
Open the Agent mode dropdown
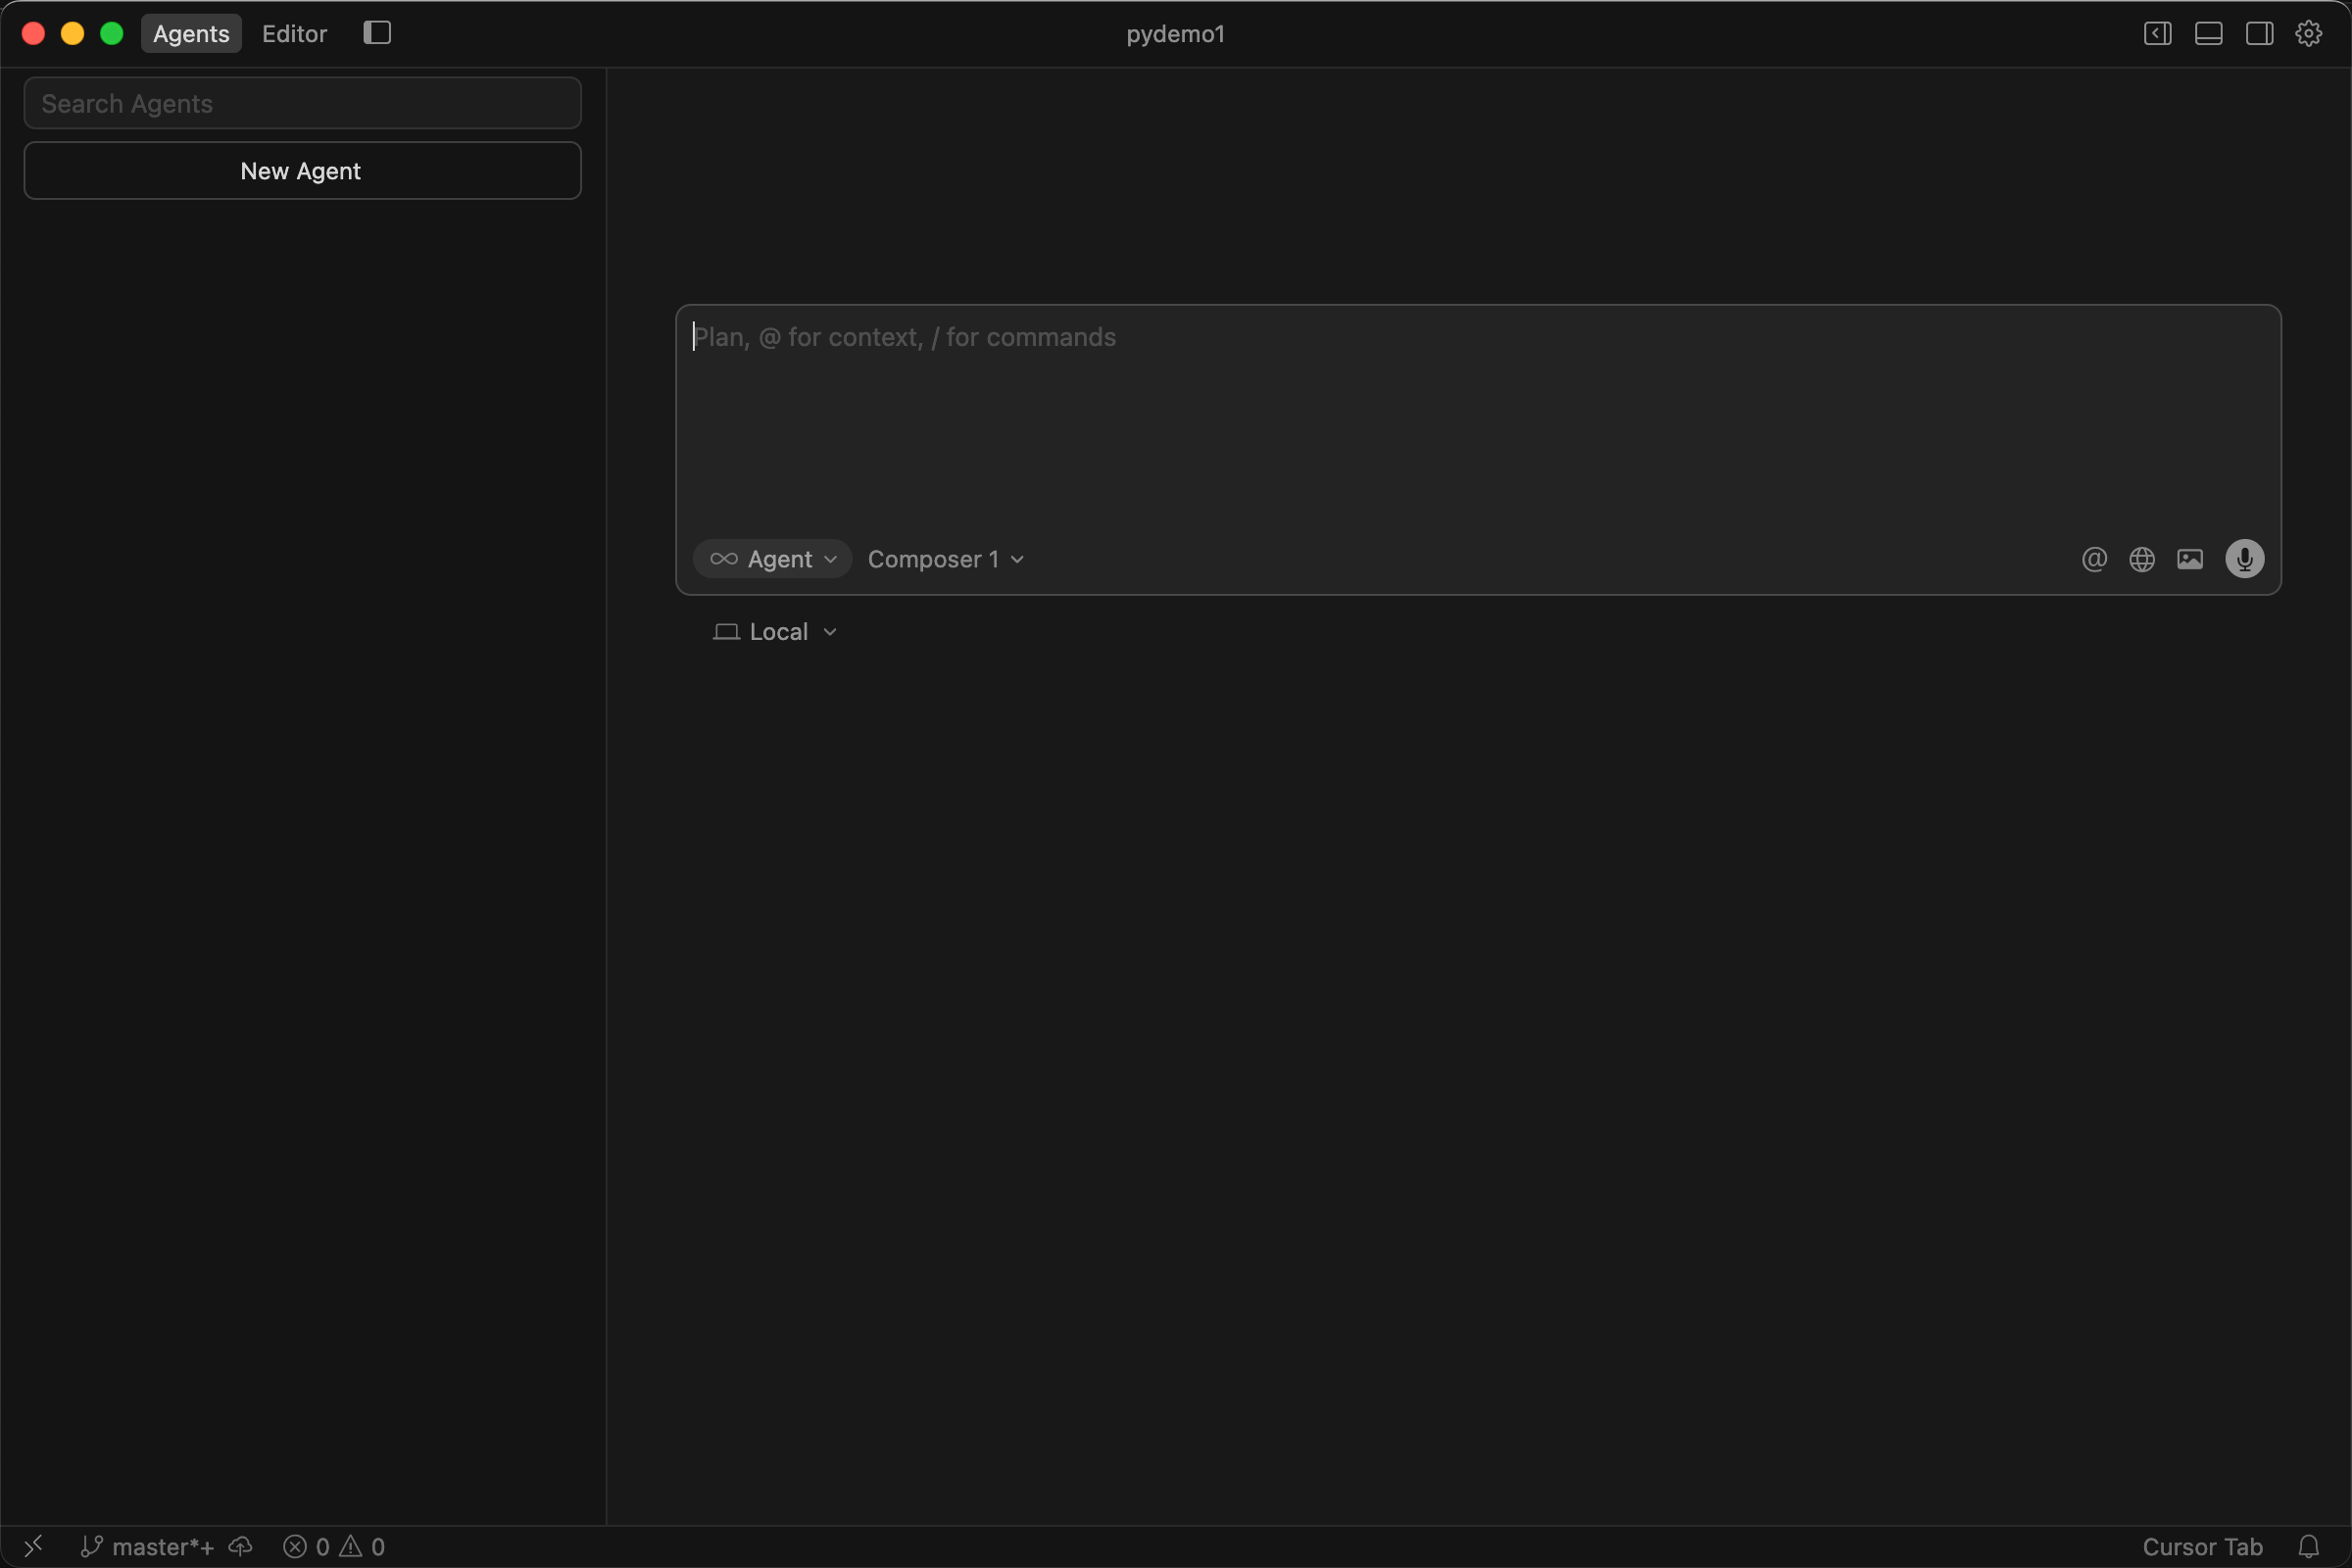click(773, 559)
